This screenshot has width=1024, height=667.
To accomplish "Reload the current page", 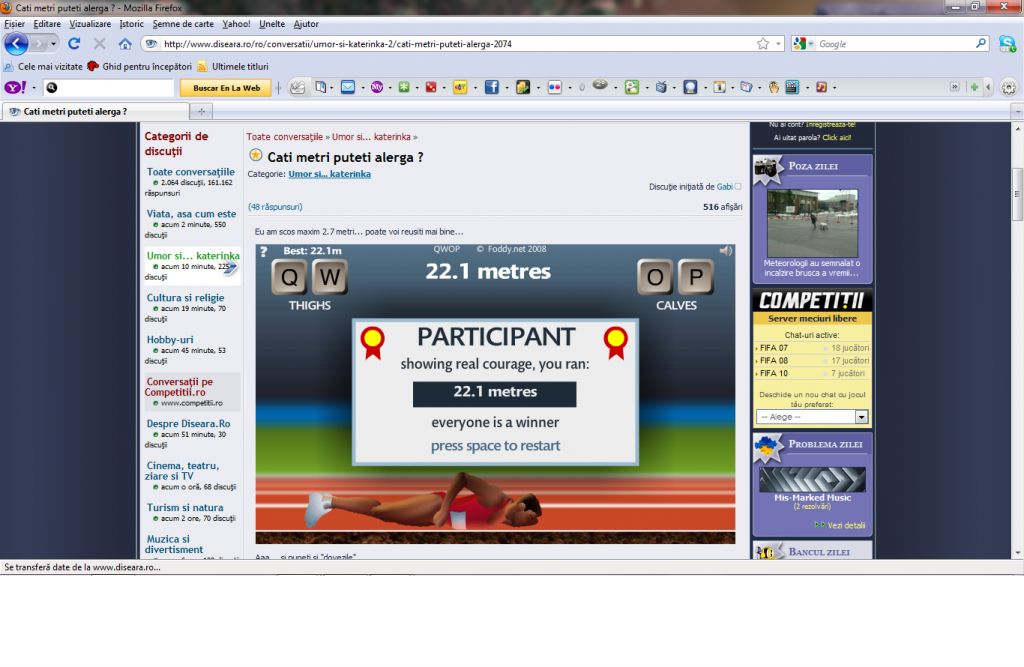I will point(74,44).
